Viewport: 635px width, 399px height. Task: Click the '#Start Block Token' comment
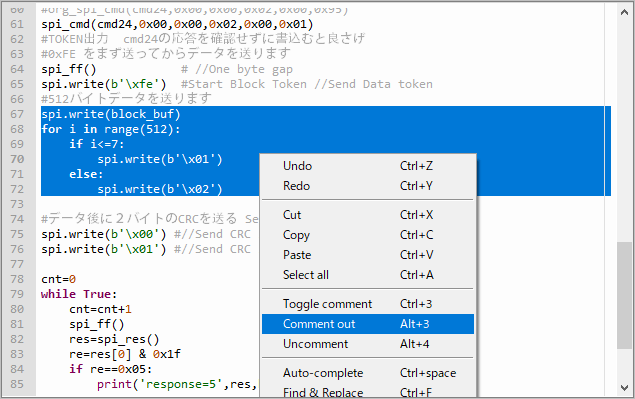(x=243, y=84)
